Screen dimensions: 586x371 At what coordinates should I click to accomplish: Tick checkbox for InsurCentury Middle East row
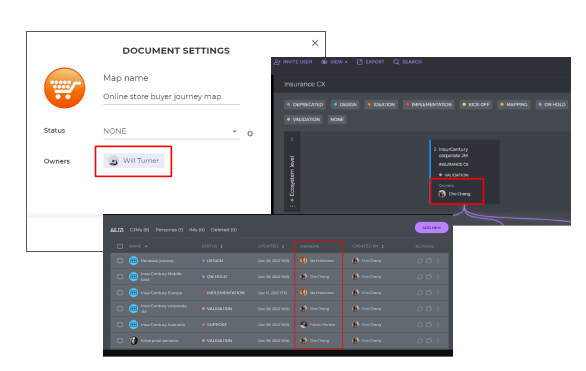(120, 277)
